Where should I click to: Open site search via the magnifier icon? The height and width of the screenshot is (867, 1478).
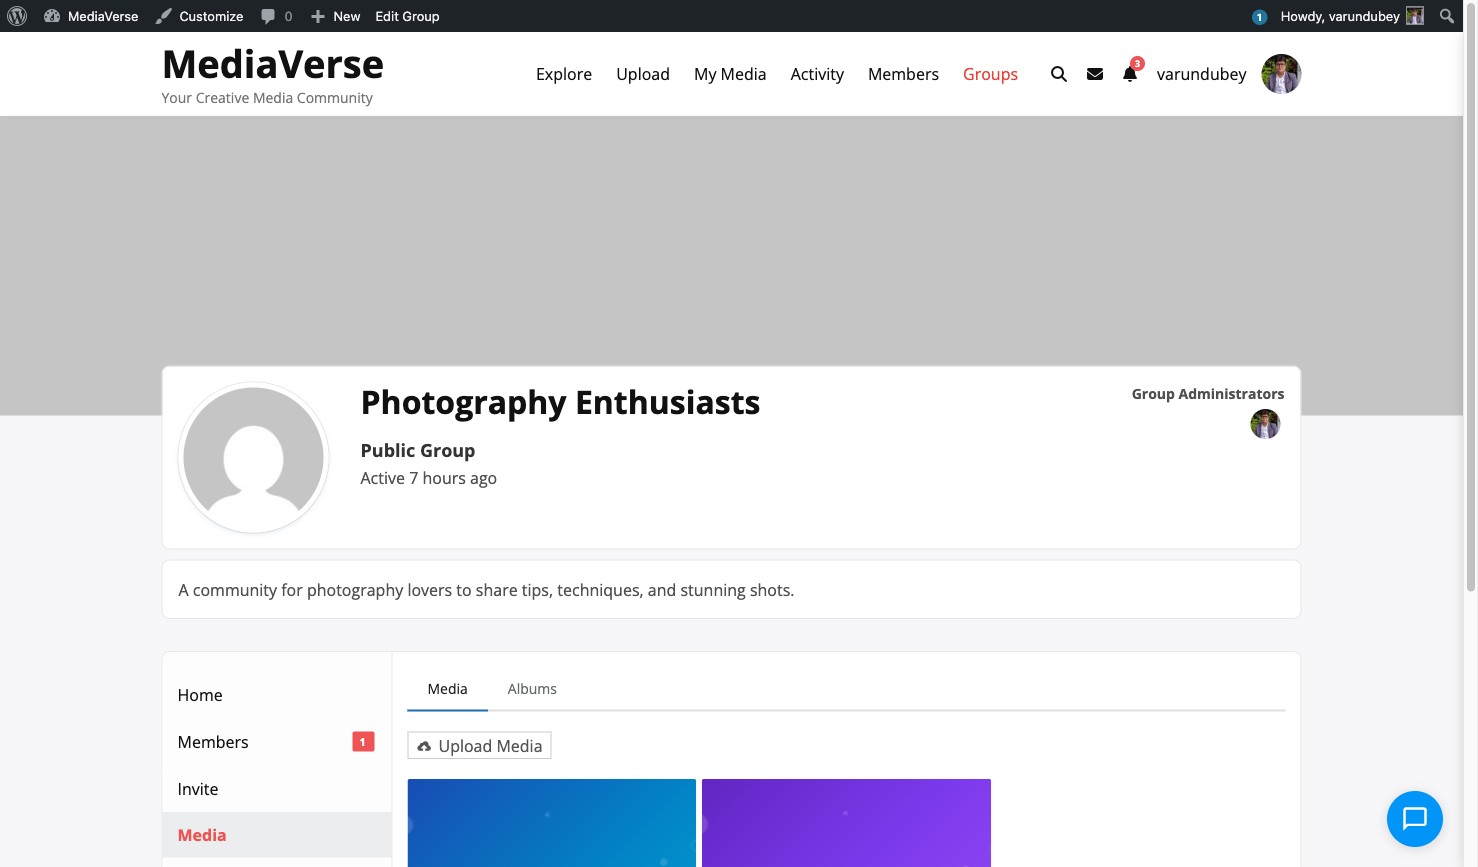[1058, 73]
